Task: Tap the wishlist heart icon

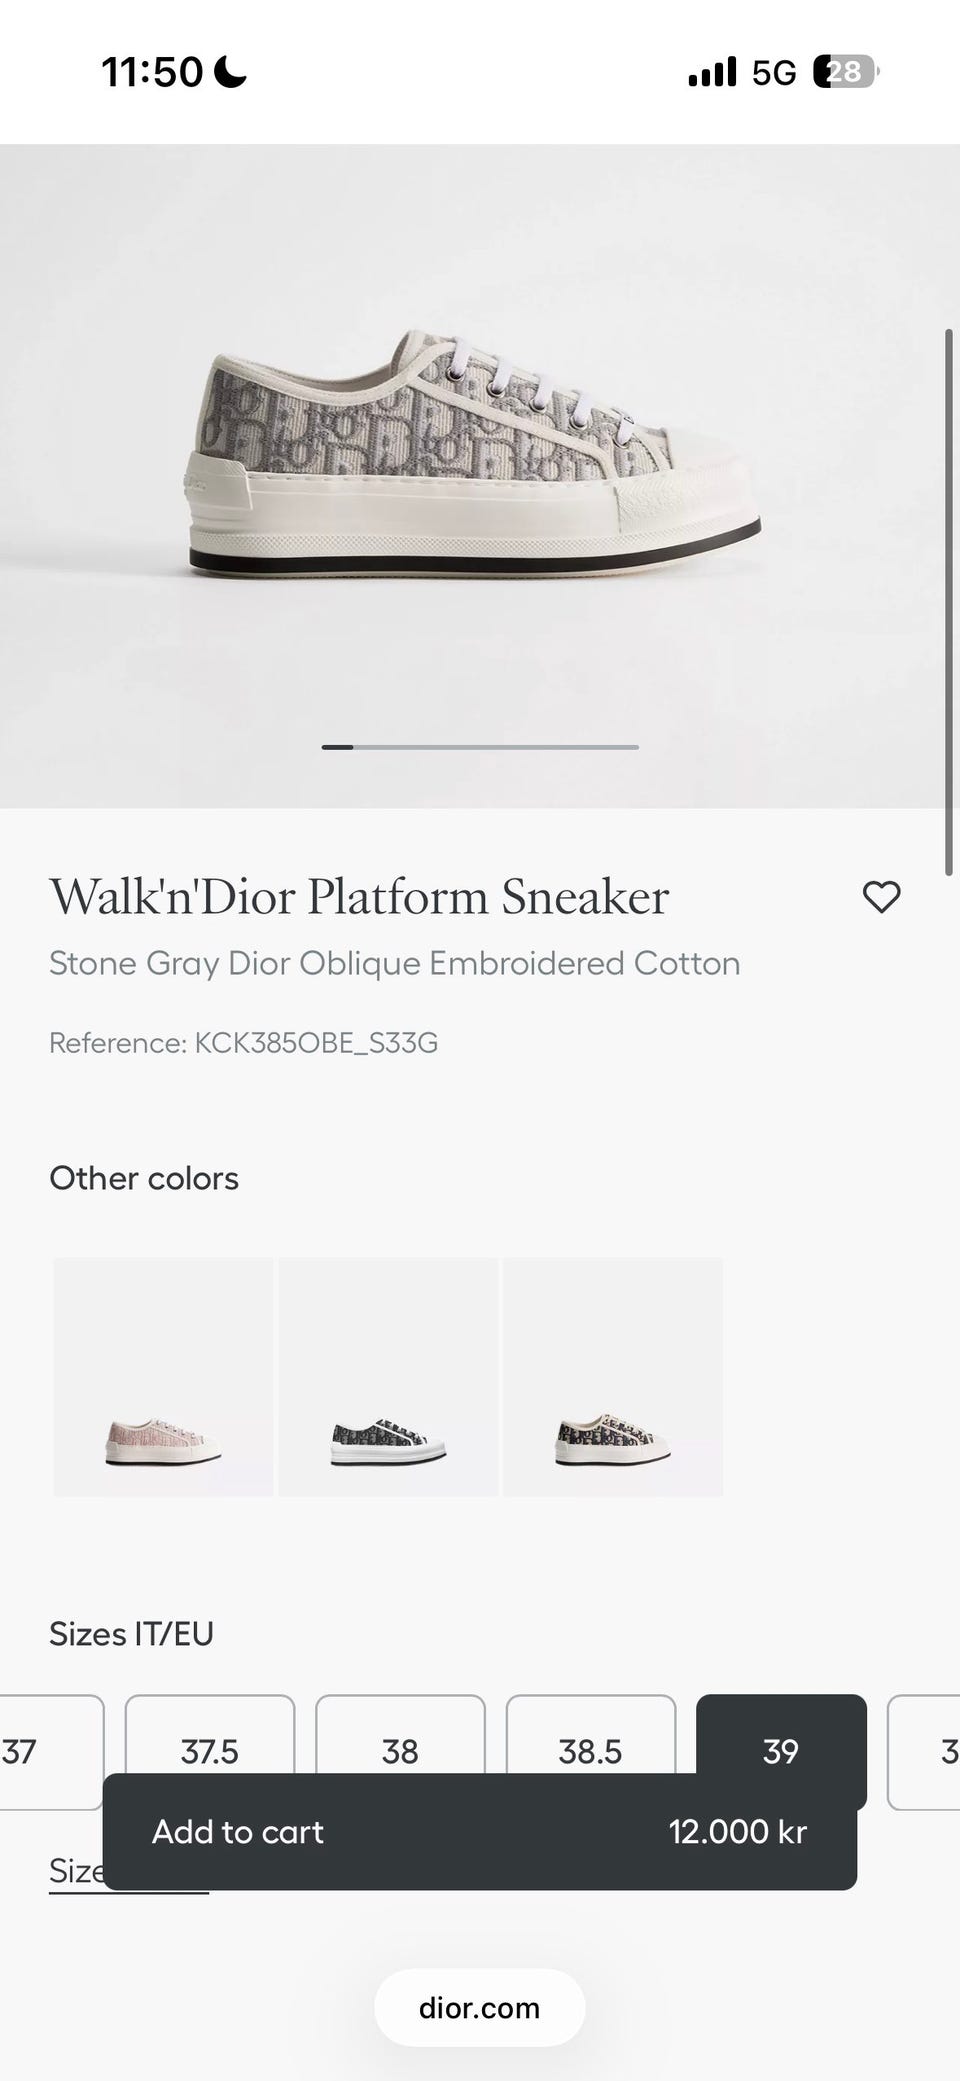Action: (881, 897)
